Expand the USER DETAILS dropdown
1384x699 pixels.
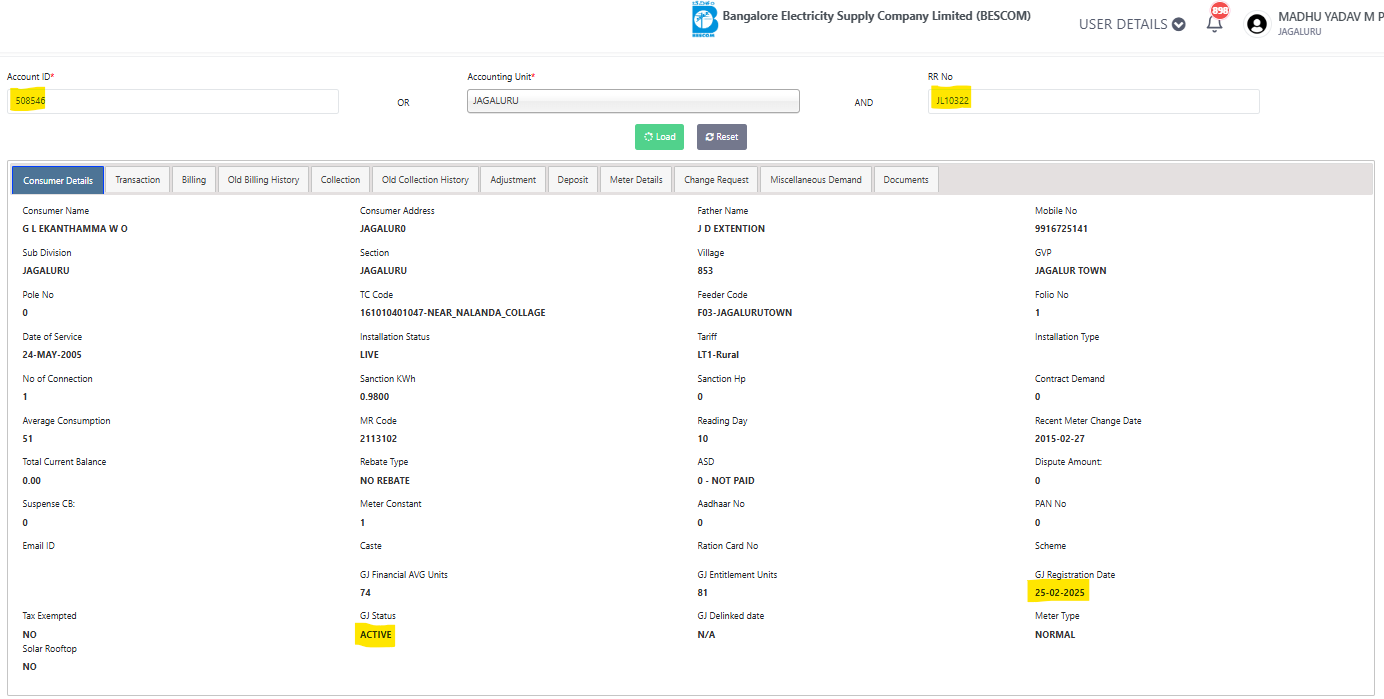pos(1132,24)
